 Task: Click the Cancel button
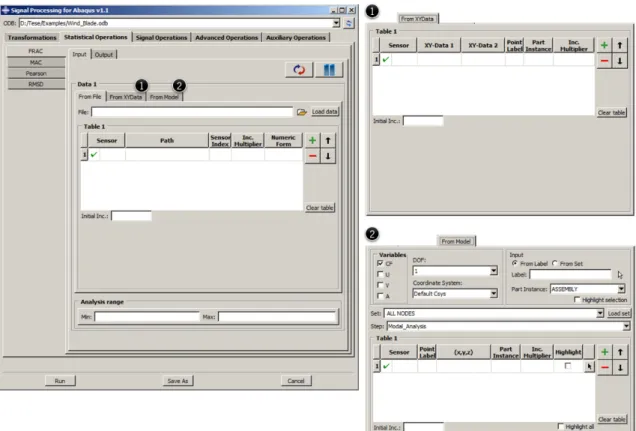pyautogui.click(x=296, y=381)
